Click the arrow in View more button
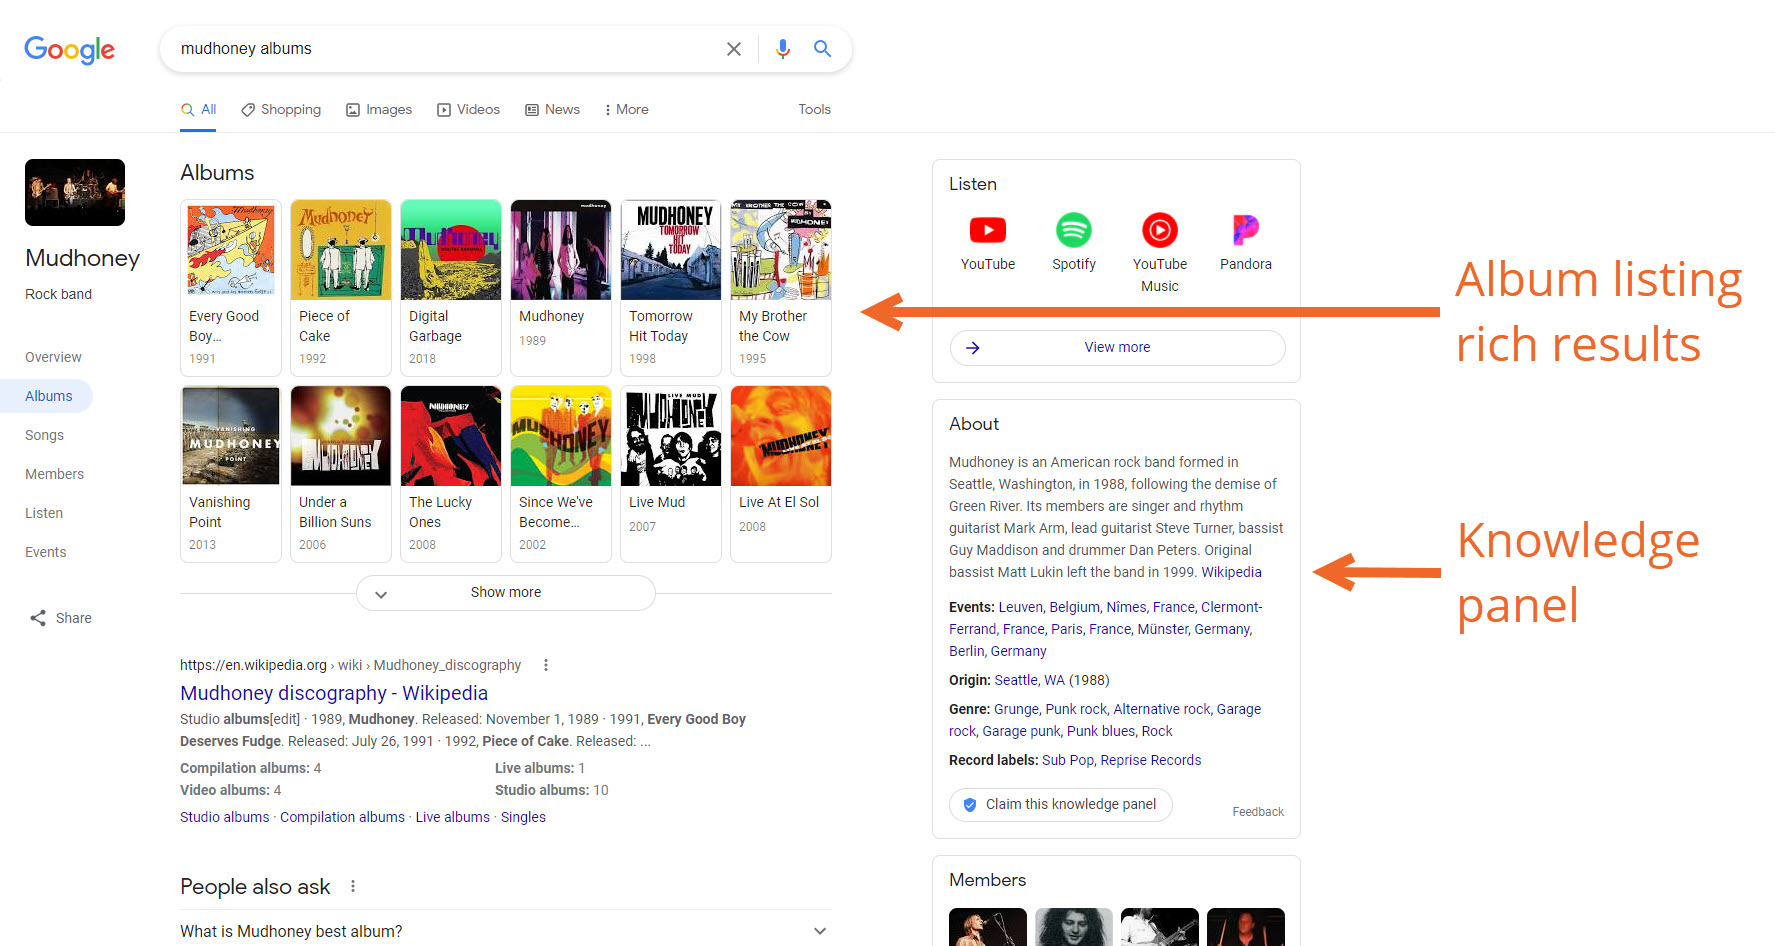 (972, 348)
